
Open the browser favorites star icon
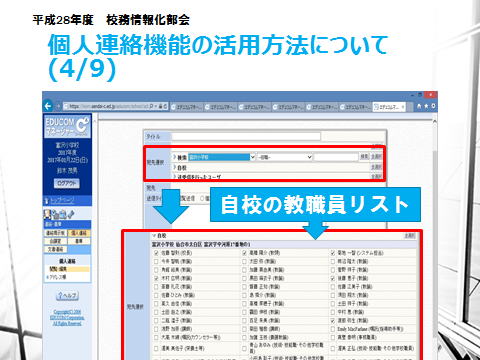[426, 106]
